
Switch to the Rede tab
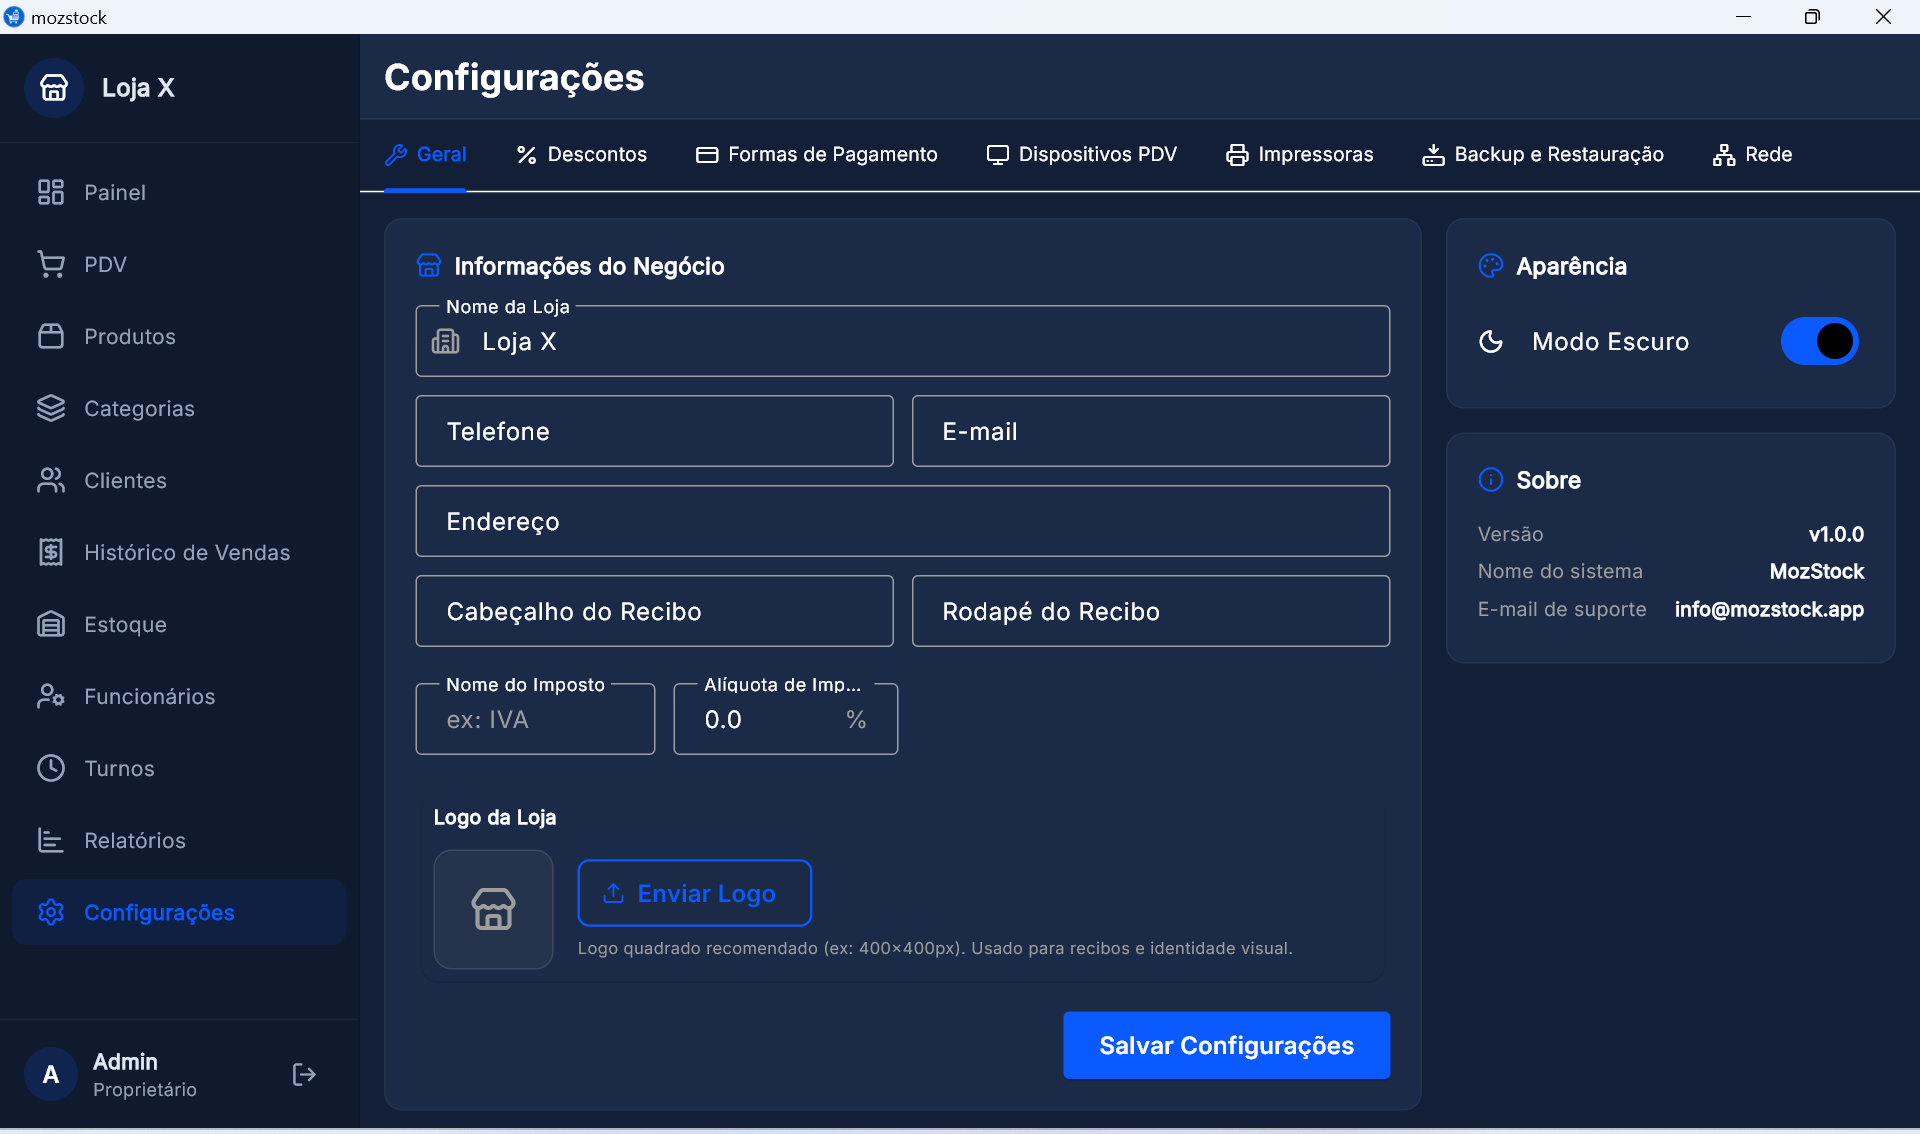(1753, 154)
